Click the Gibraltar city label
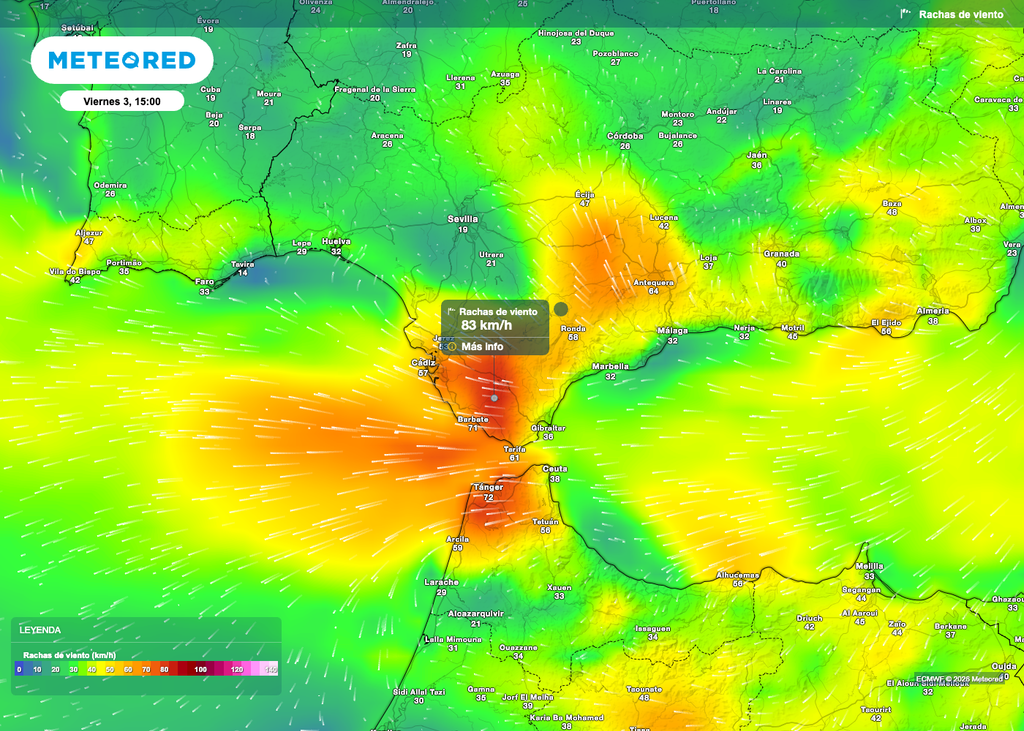Screen dimensions: 1024x731 click(548, 428)
